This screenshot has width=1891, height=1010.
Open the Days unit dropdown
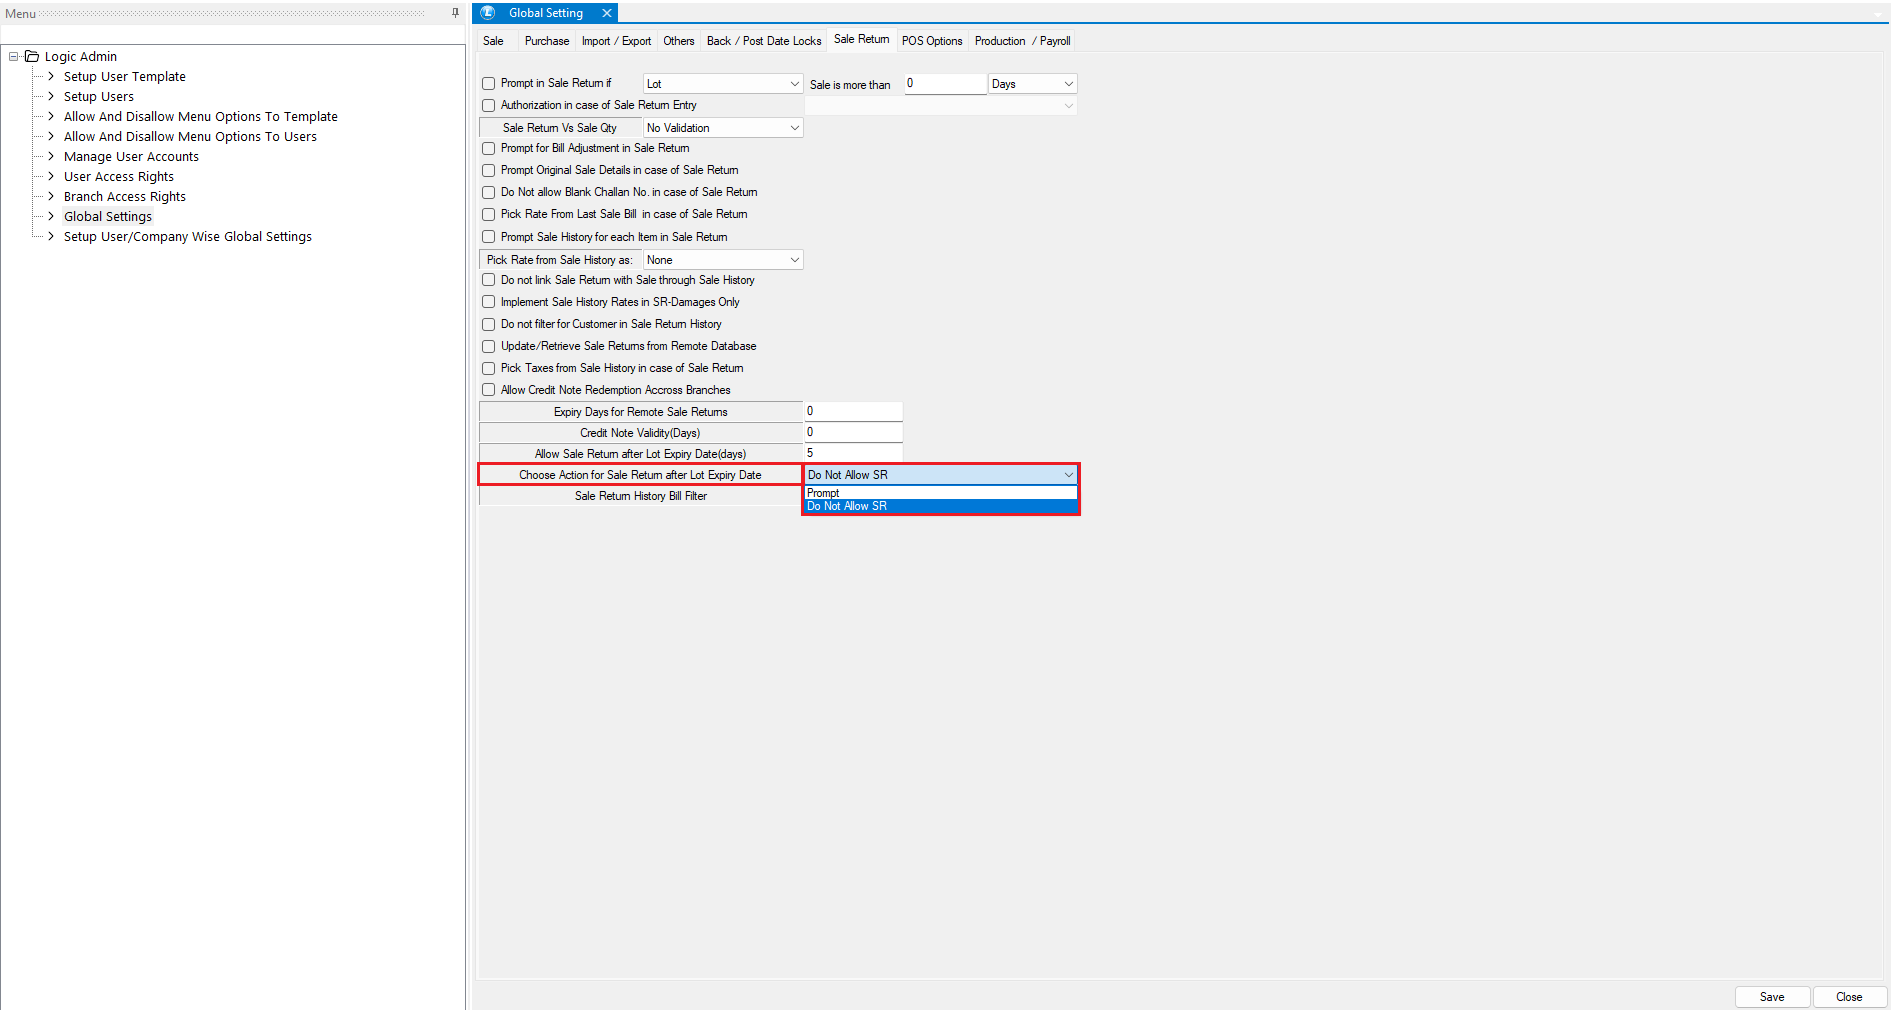point(1068,84)
